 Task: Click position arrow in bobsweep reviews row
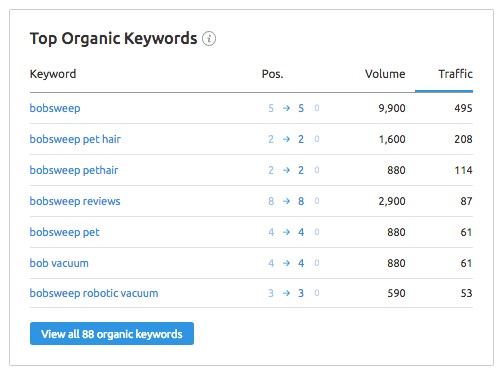286,201
